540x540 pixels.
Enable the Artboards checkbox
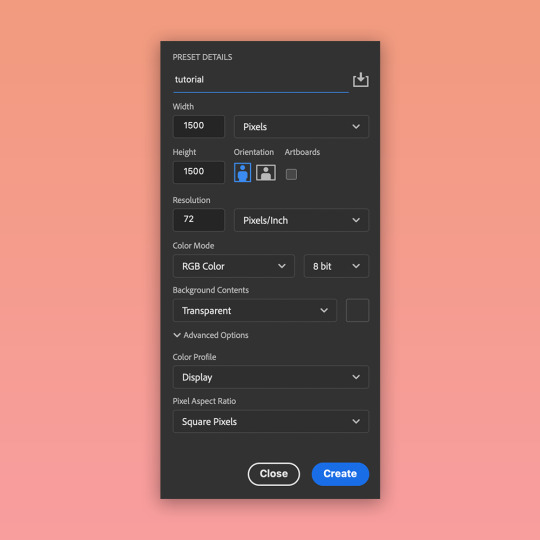(291, 174)
